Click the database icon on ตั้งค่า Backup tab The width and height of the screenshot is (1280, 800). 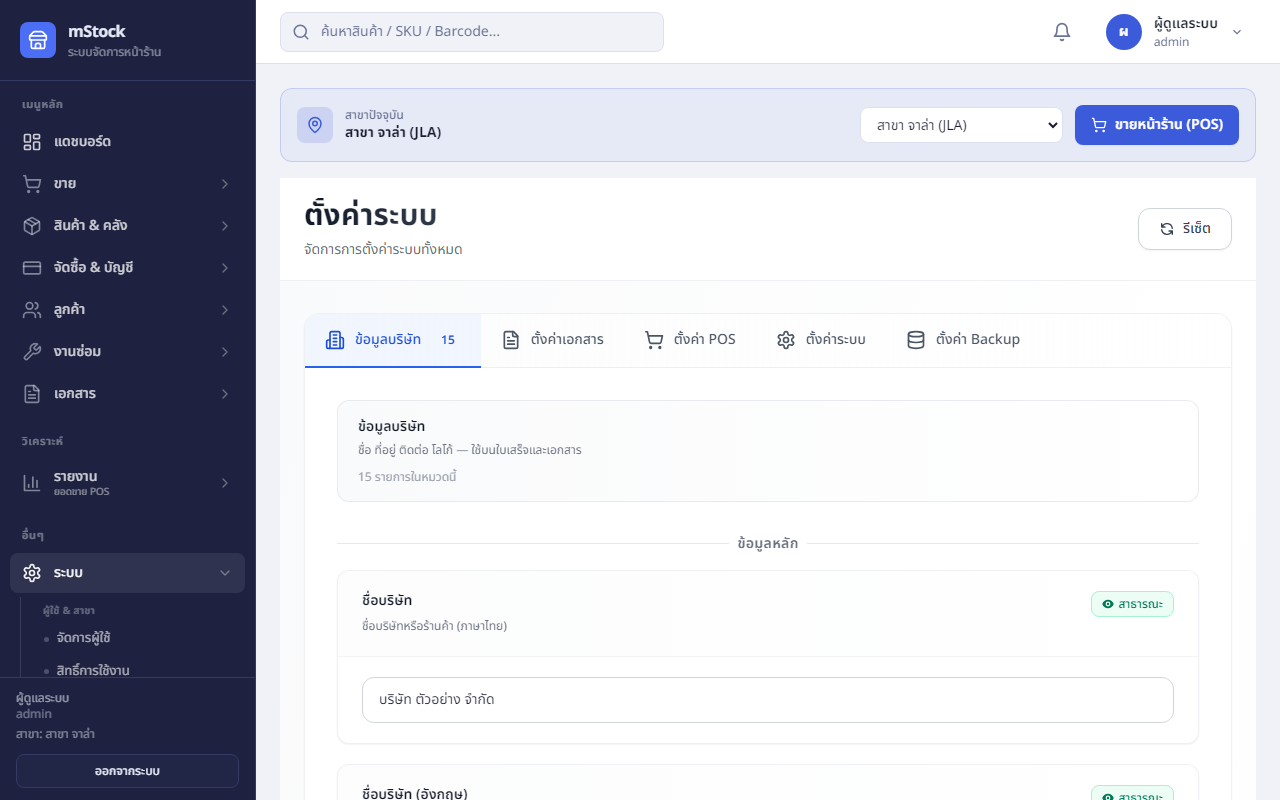click(916, 340)
